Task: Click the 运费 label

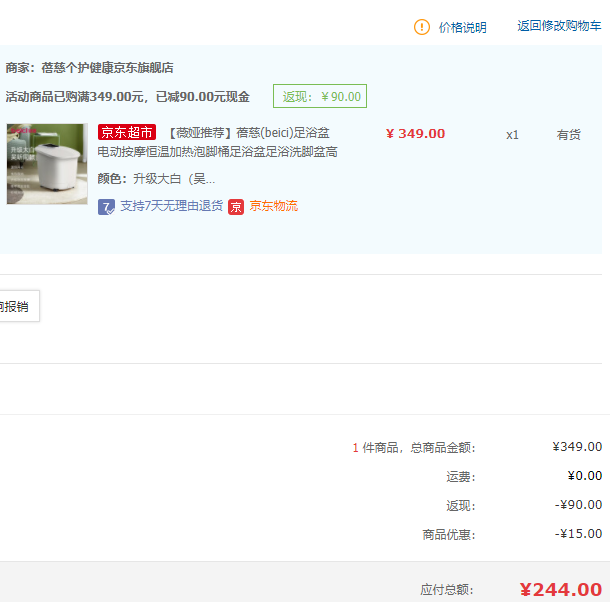Action: click(x=461, y=477)
